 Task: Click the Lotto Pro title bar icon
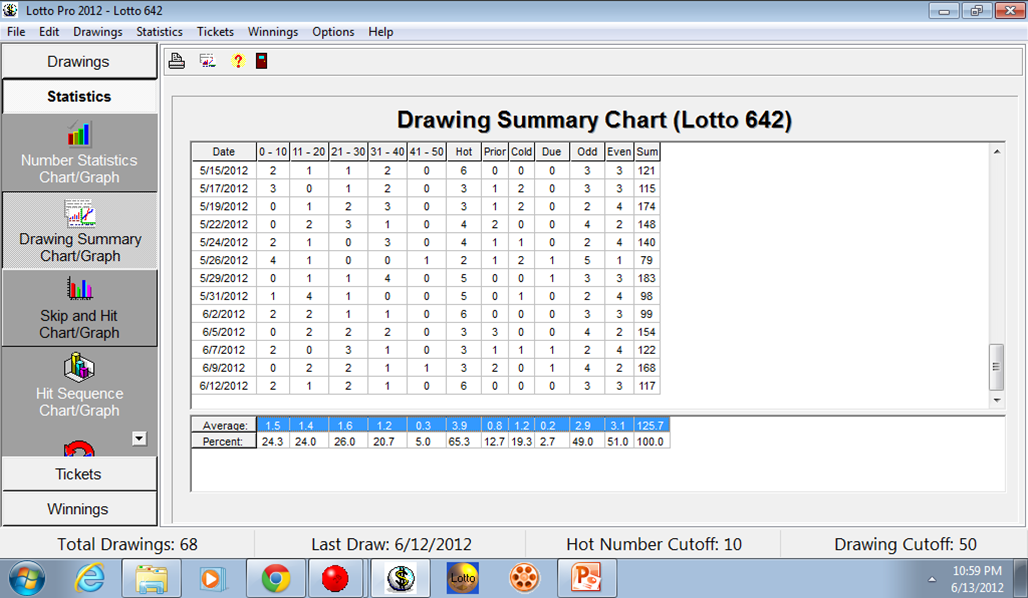click(x=10, y=10)
